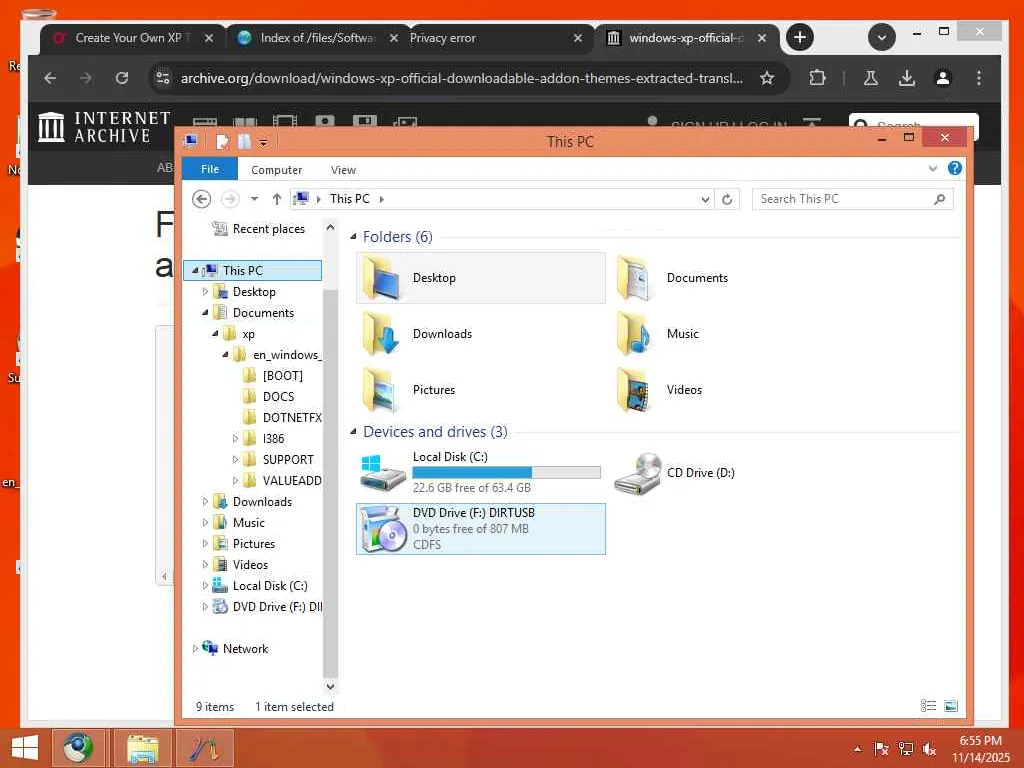Click the Action Center flag tray icon
This screenshot has width=1024, height=768.
881,749
